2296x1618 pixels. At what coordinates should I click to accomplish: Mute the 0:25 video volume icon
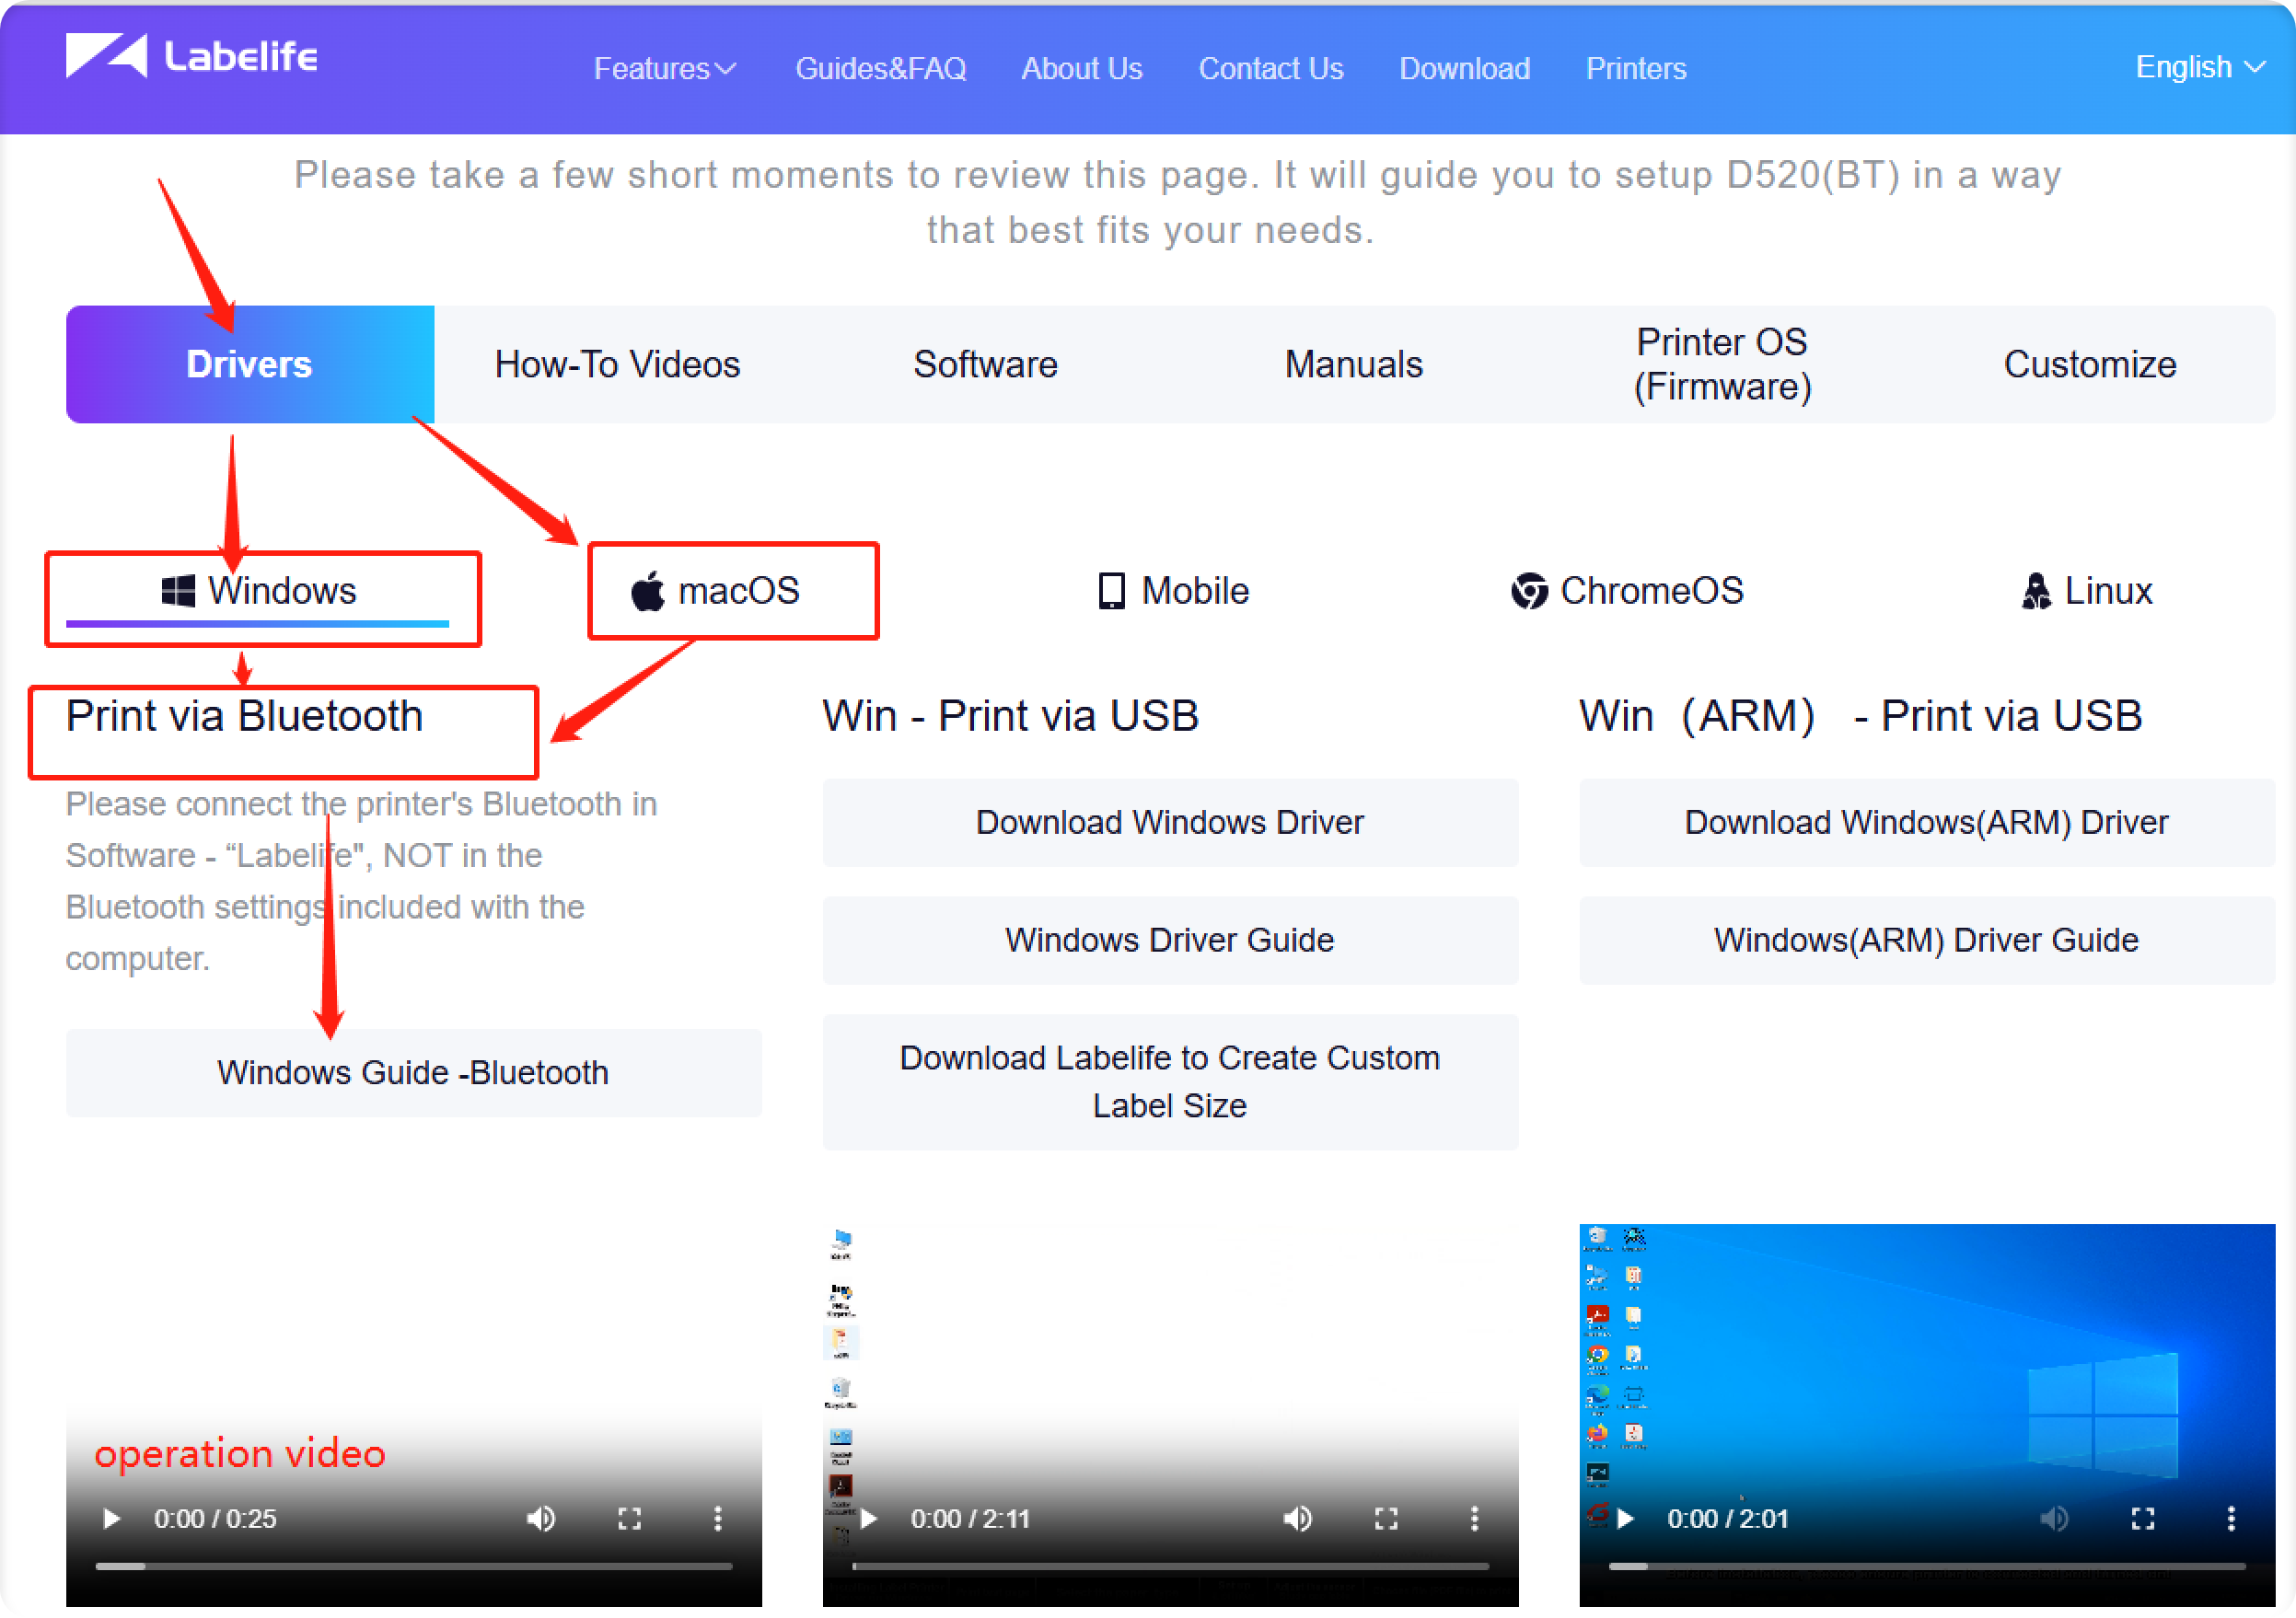[541, 1520]
